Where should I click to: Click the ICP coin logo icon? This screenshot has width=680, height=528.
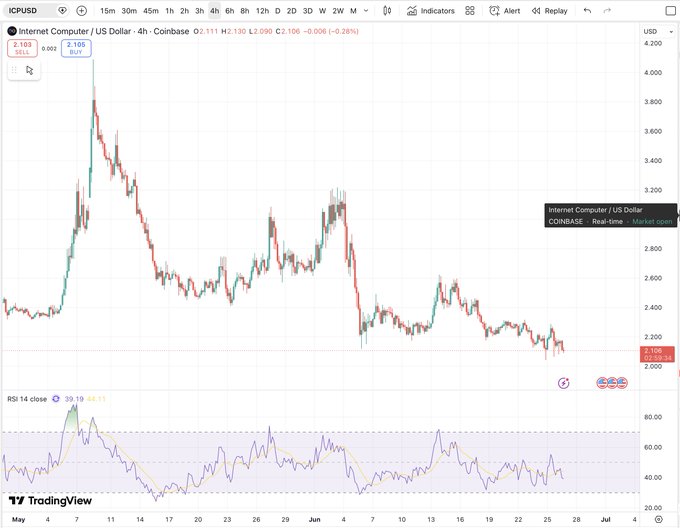pos(12,31)
